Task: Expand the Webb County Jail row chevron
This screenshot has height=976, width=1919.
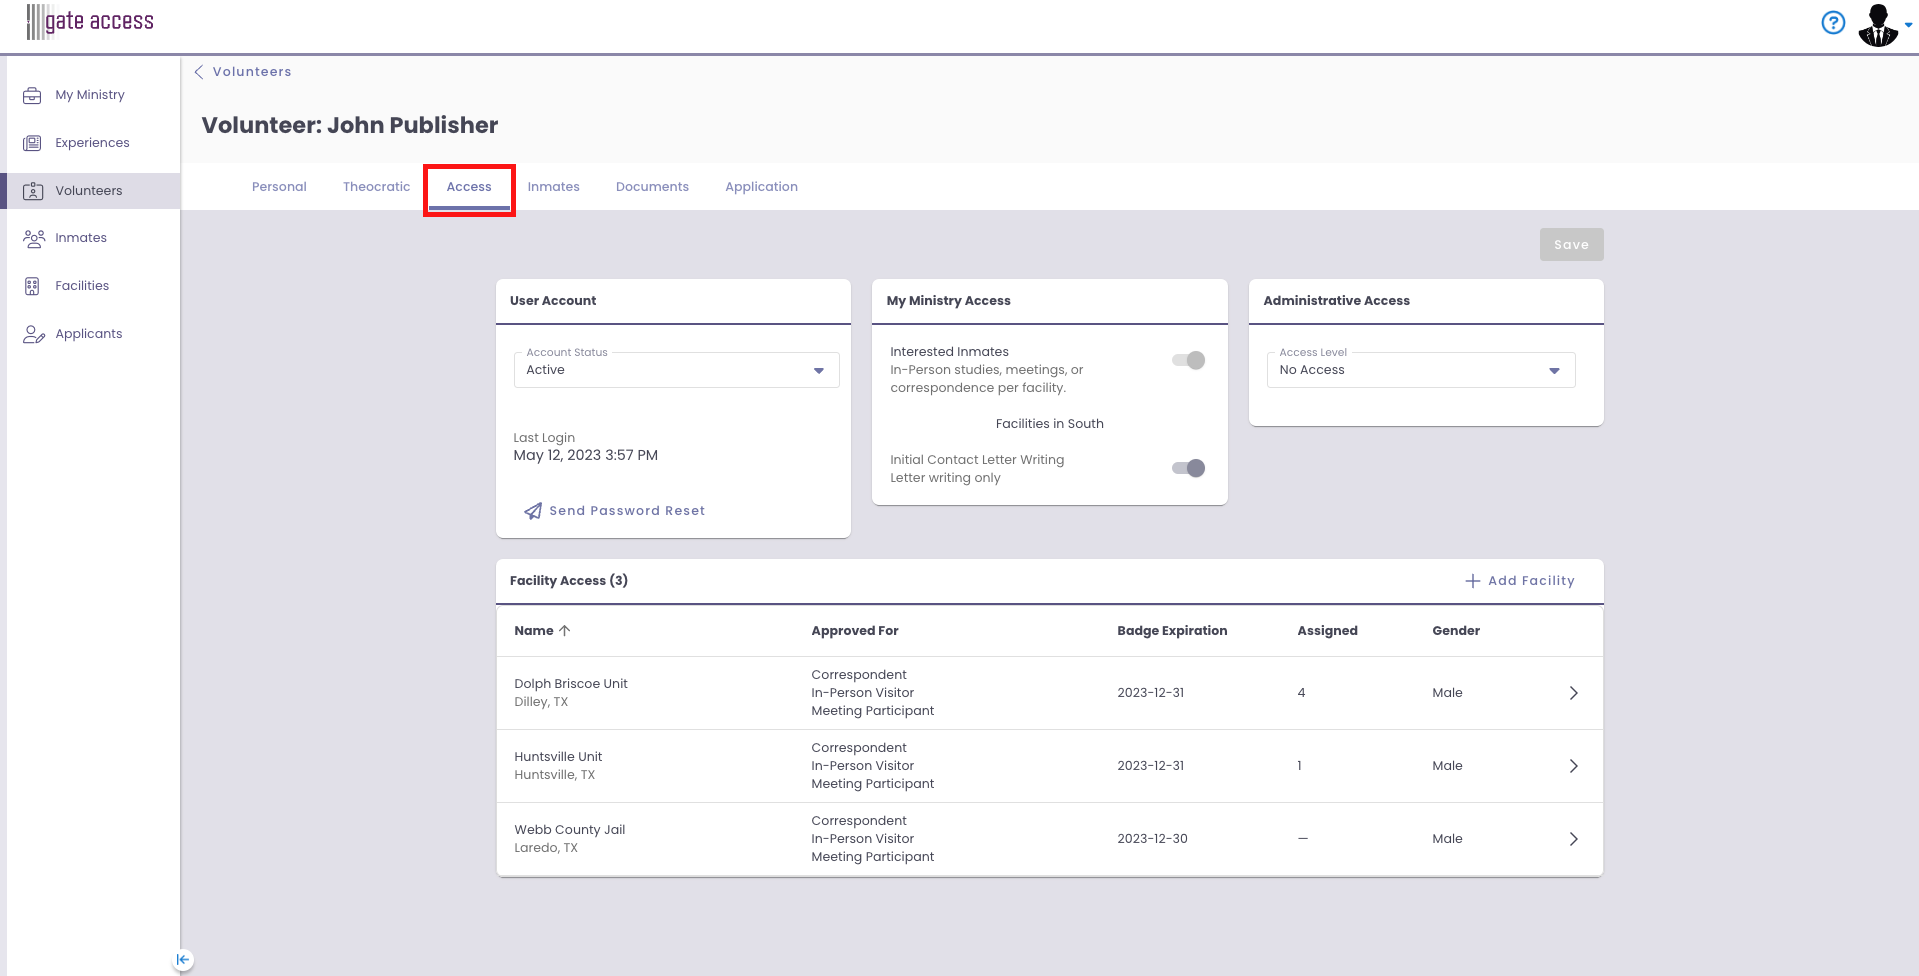Action: pyautogui.click(x=1574, y=839)
